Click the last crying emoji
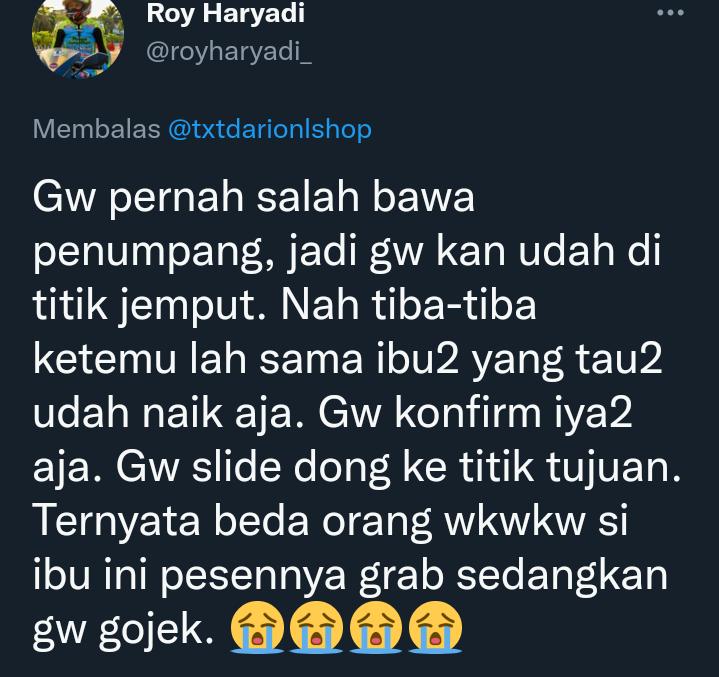Screen dimensions: 719x677 [x=435, y=627]
